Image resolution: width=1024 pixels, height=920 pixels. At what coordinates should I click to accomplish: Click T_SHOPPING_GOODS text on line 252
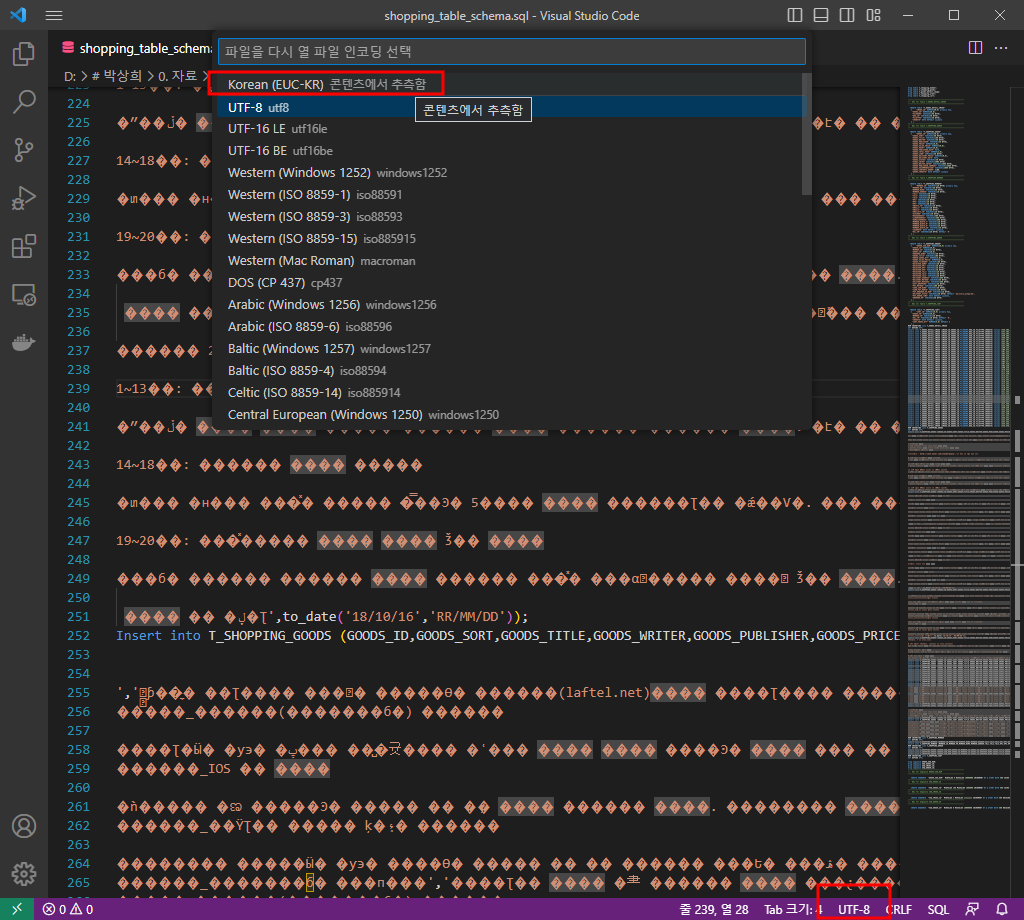270,635
